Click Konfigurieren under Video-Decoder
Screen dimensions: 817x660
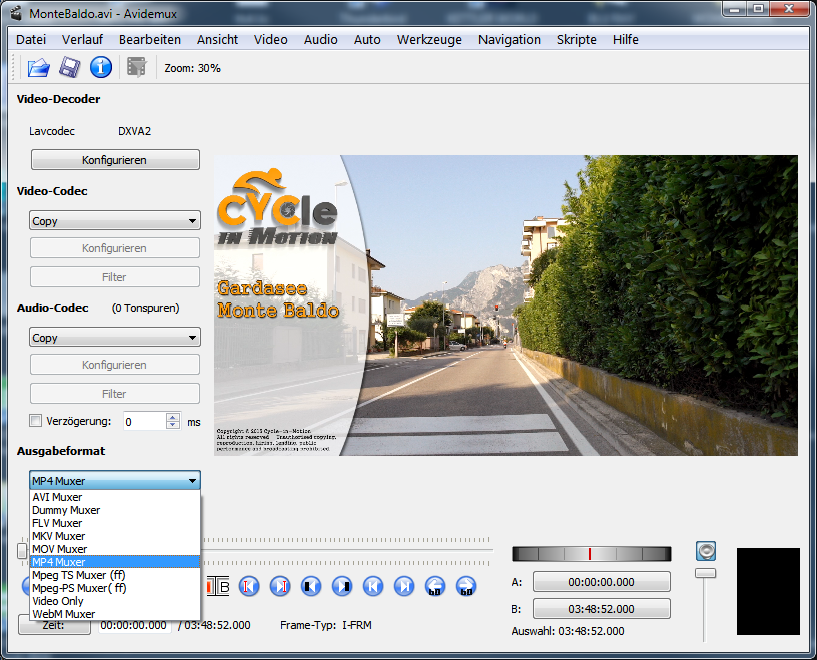[115, 160]
